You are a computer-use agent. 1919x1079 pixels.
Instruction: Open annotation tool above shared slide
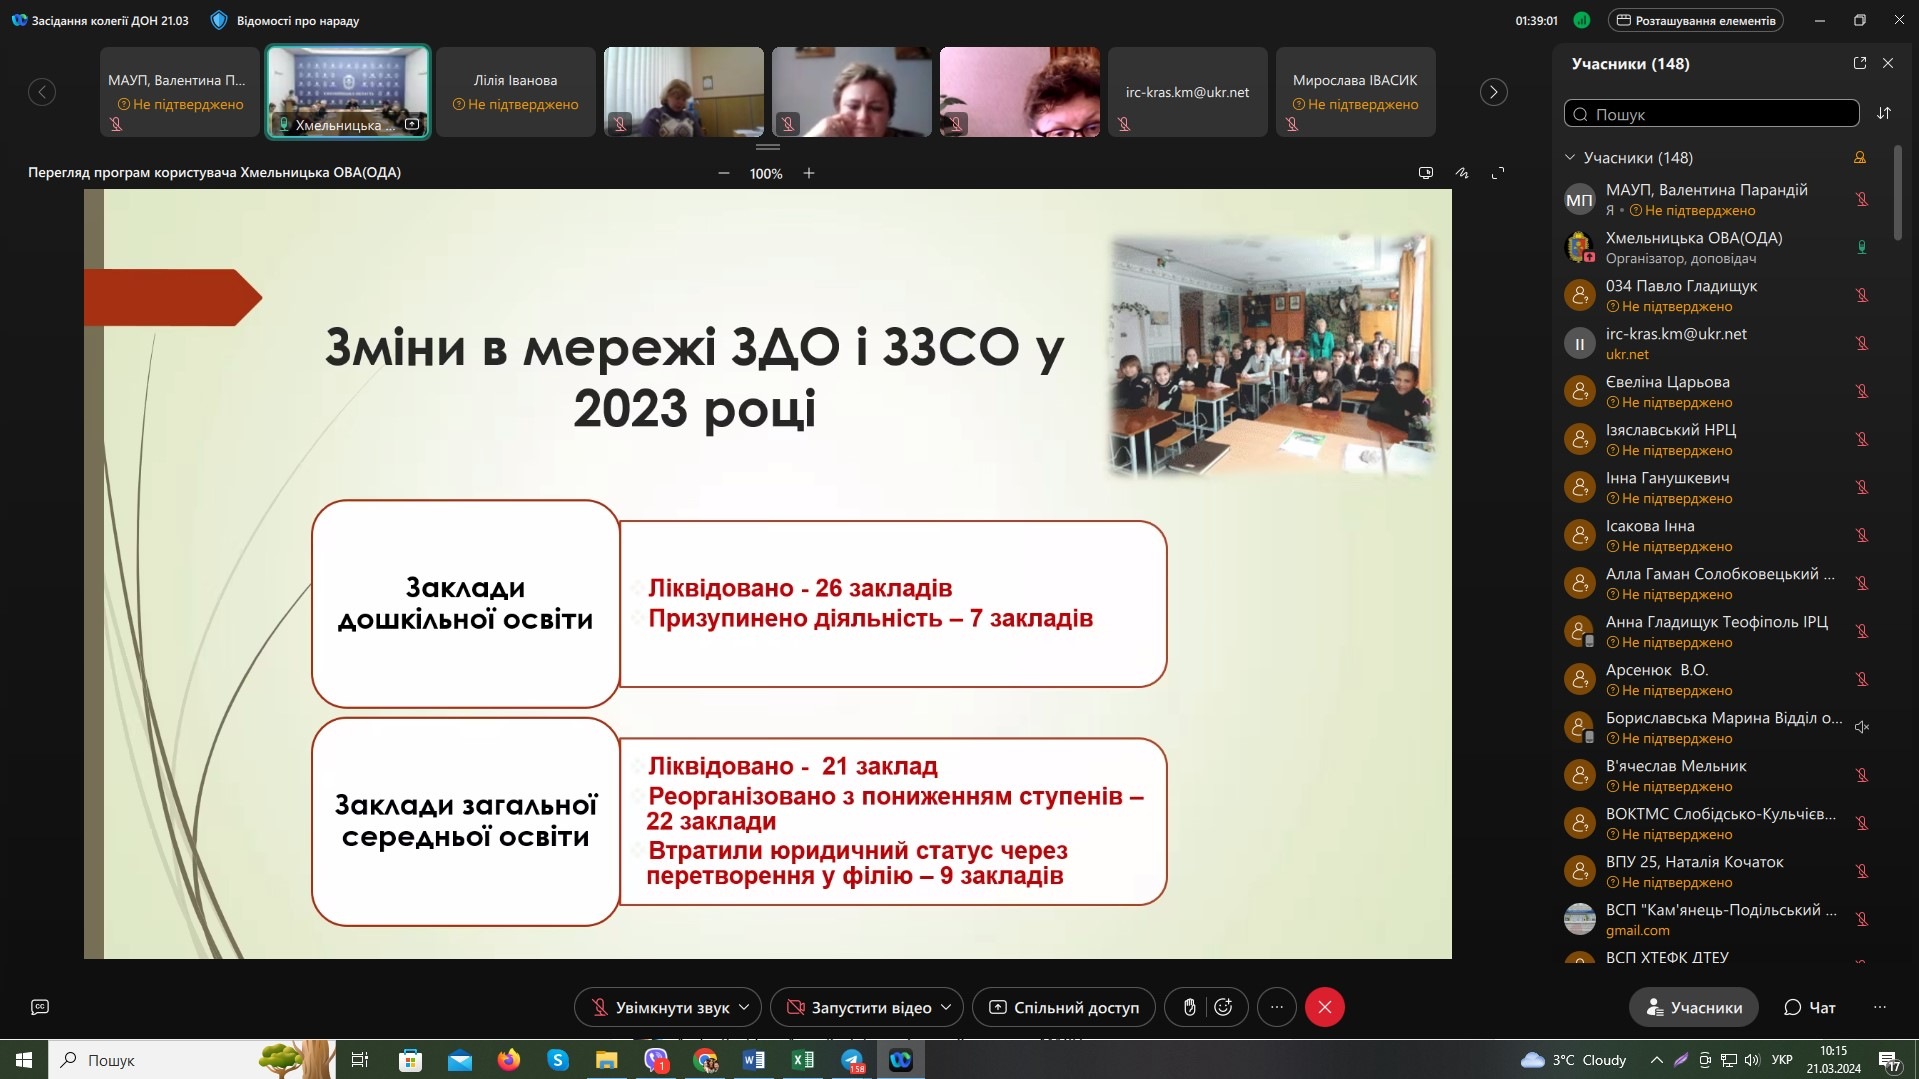[x=1462, y=173]
